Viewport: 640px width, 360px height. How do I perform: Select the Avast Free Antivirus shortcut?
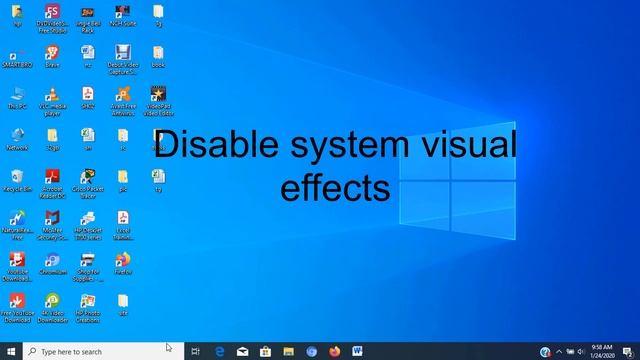pyautogui.click(x=123, y=102)
